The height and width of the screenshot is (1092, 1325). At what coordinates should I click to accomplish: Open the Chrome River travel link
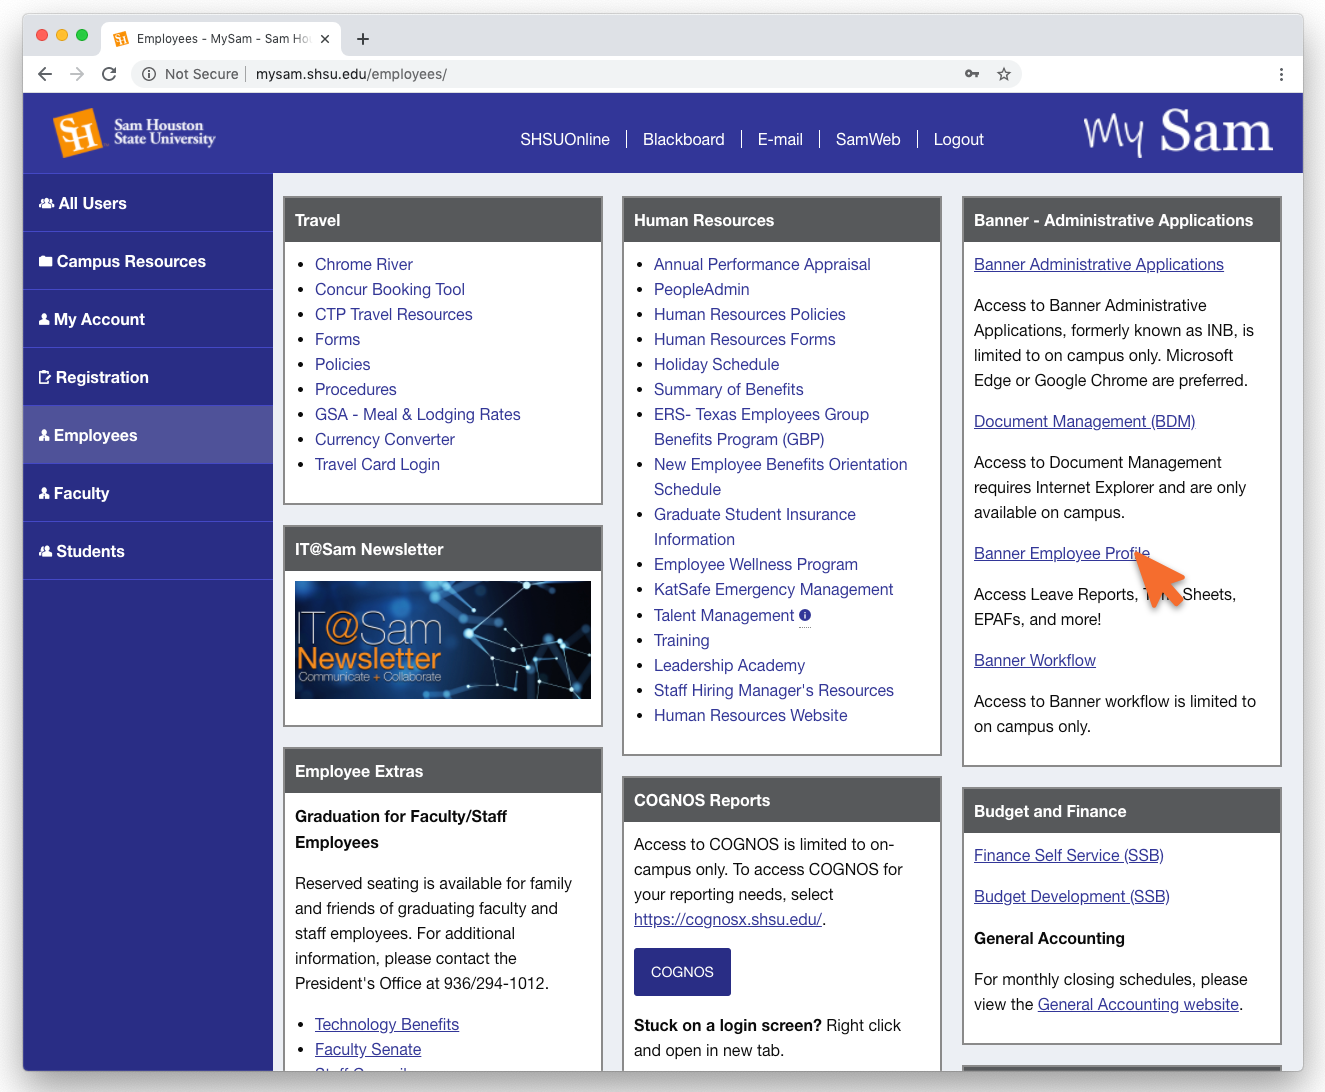pos(363,264)
